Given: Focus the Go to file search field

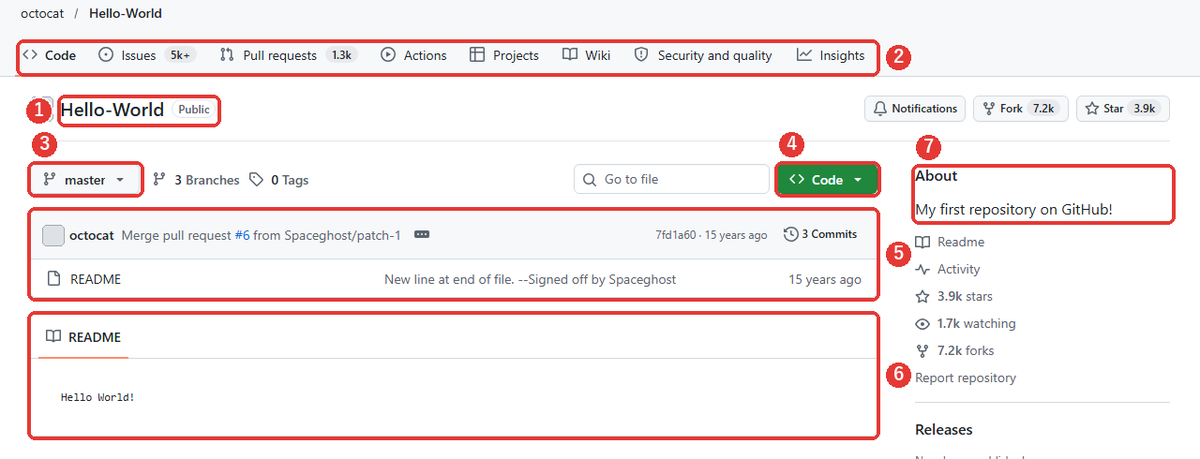Looking at the screenshot, I should [672, 180].
